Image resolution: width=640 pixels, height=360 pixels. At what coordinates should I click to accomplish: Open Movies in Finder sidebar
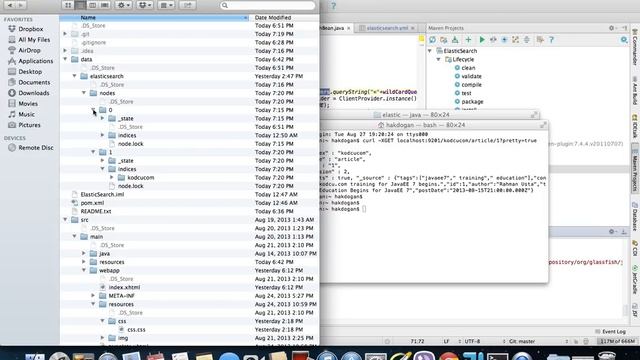click(23, 104)
